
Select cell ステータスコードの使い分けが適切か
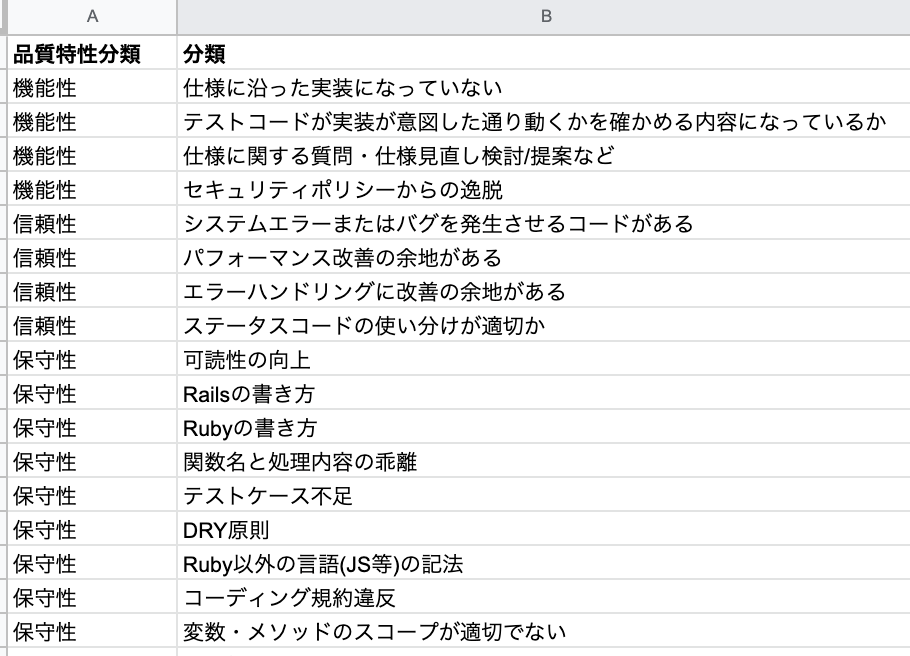[x=544, y=325]
